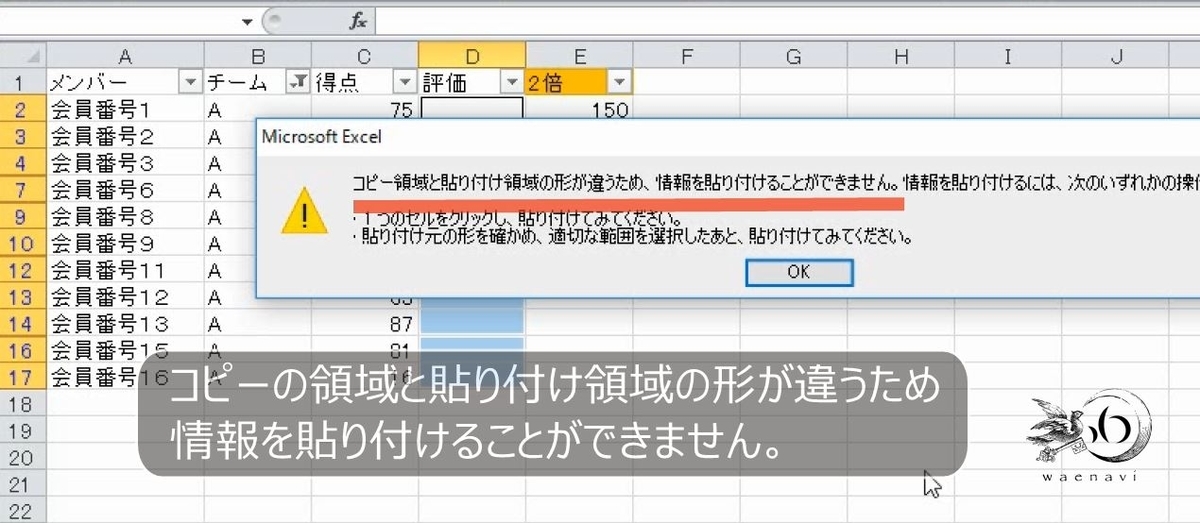Select column J header
Screen dimensions: 1200x523
[1115, 57]
